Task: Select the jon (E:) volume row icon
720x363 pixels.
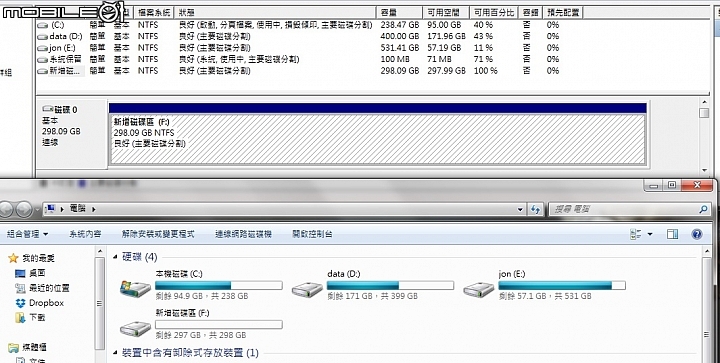Action: tap(43, 48)
